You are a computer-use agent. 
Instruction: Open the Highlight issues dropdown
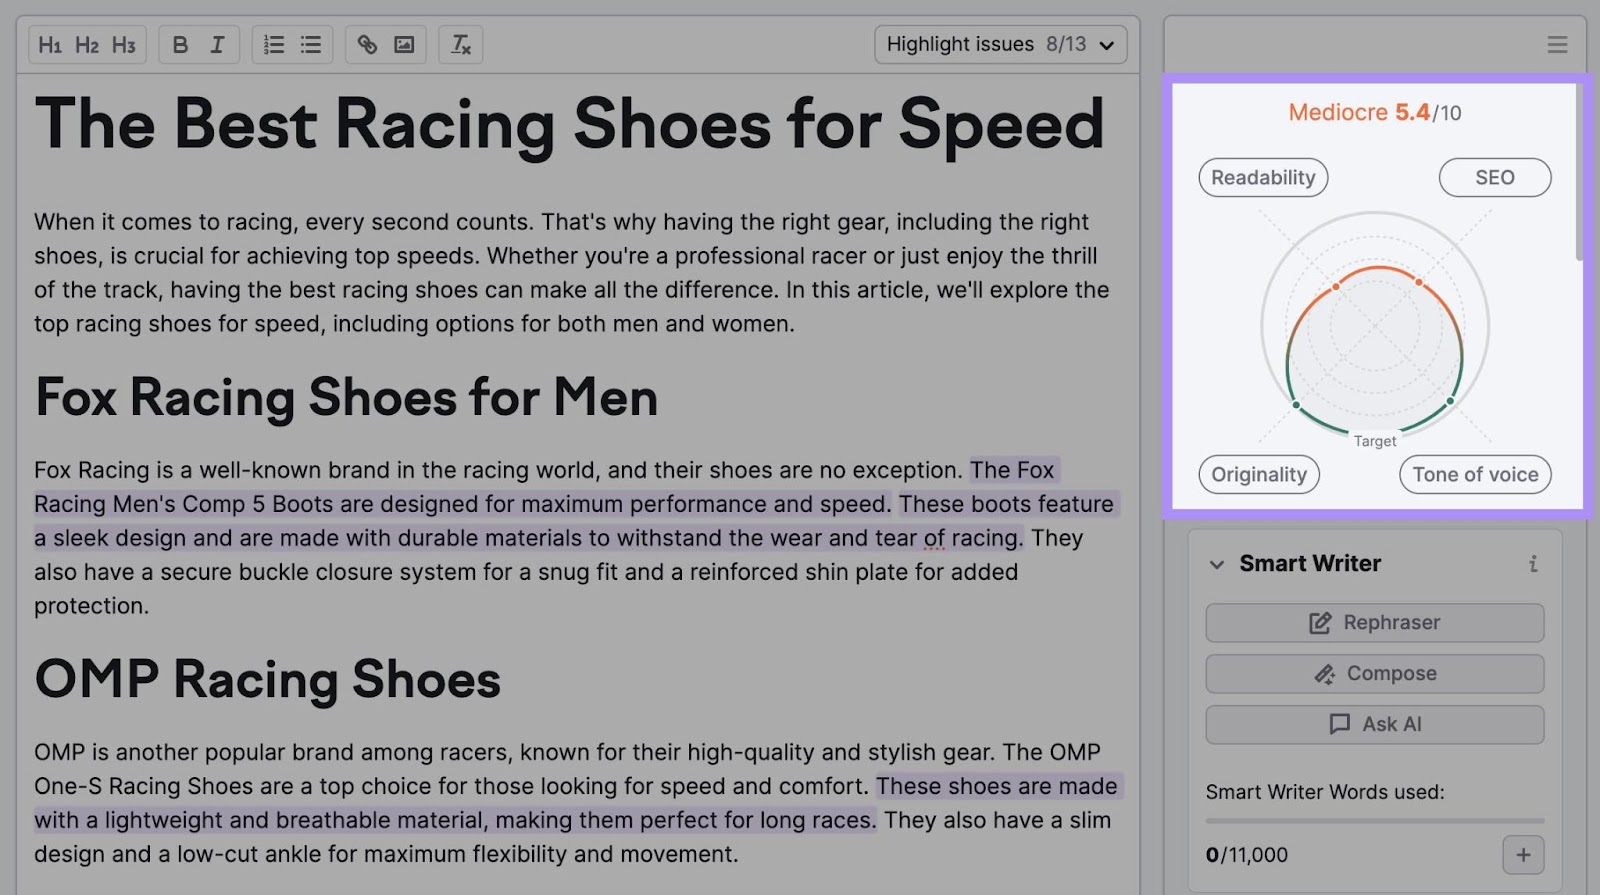[1000, 45]
